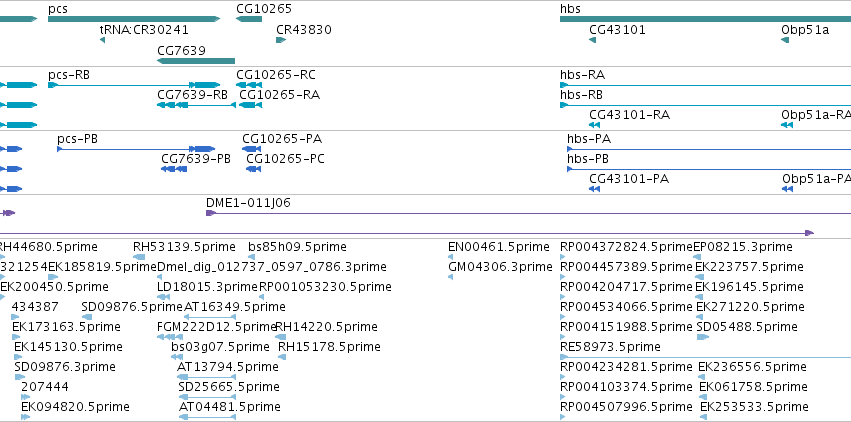Viewport: 851px width, 422px height.
Task: Open the pcs-RB transcript label
Action: pyautogui.click(x=69, y=74)
